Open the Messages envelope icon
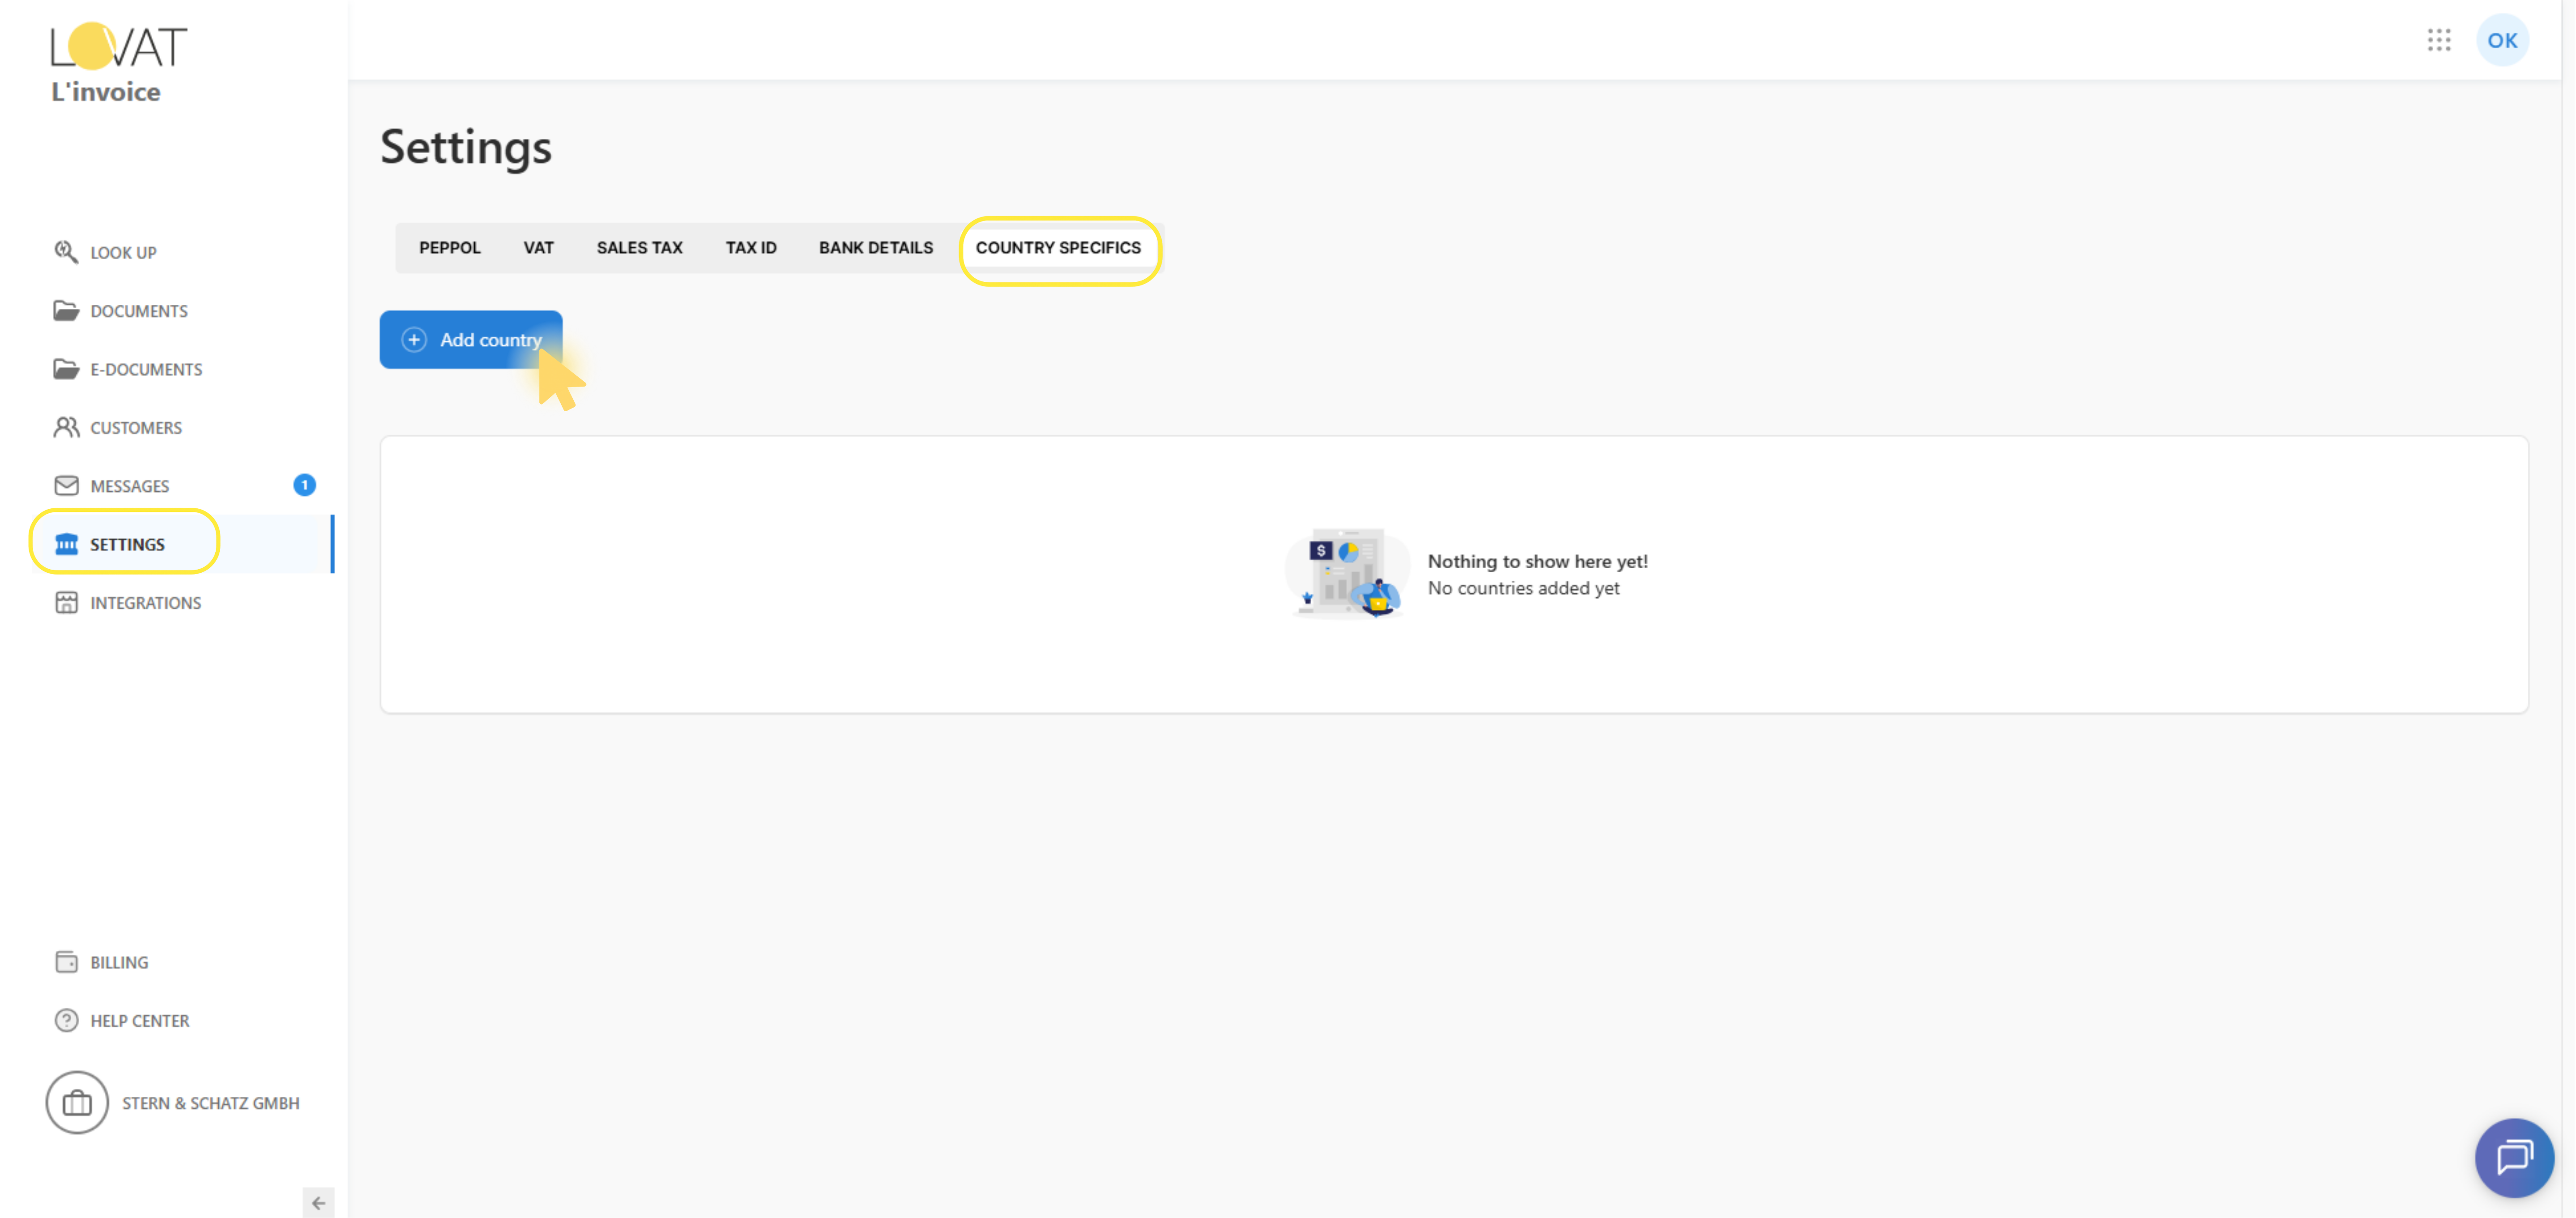The width and height of the screenshot is (2576, 1218). click(x=66, y=485)
